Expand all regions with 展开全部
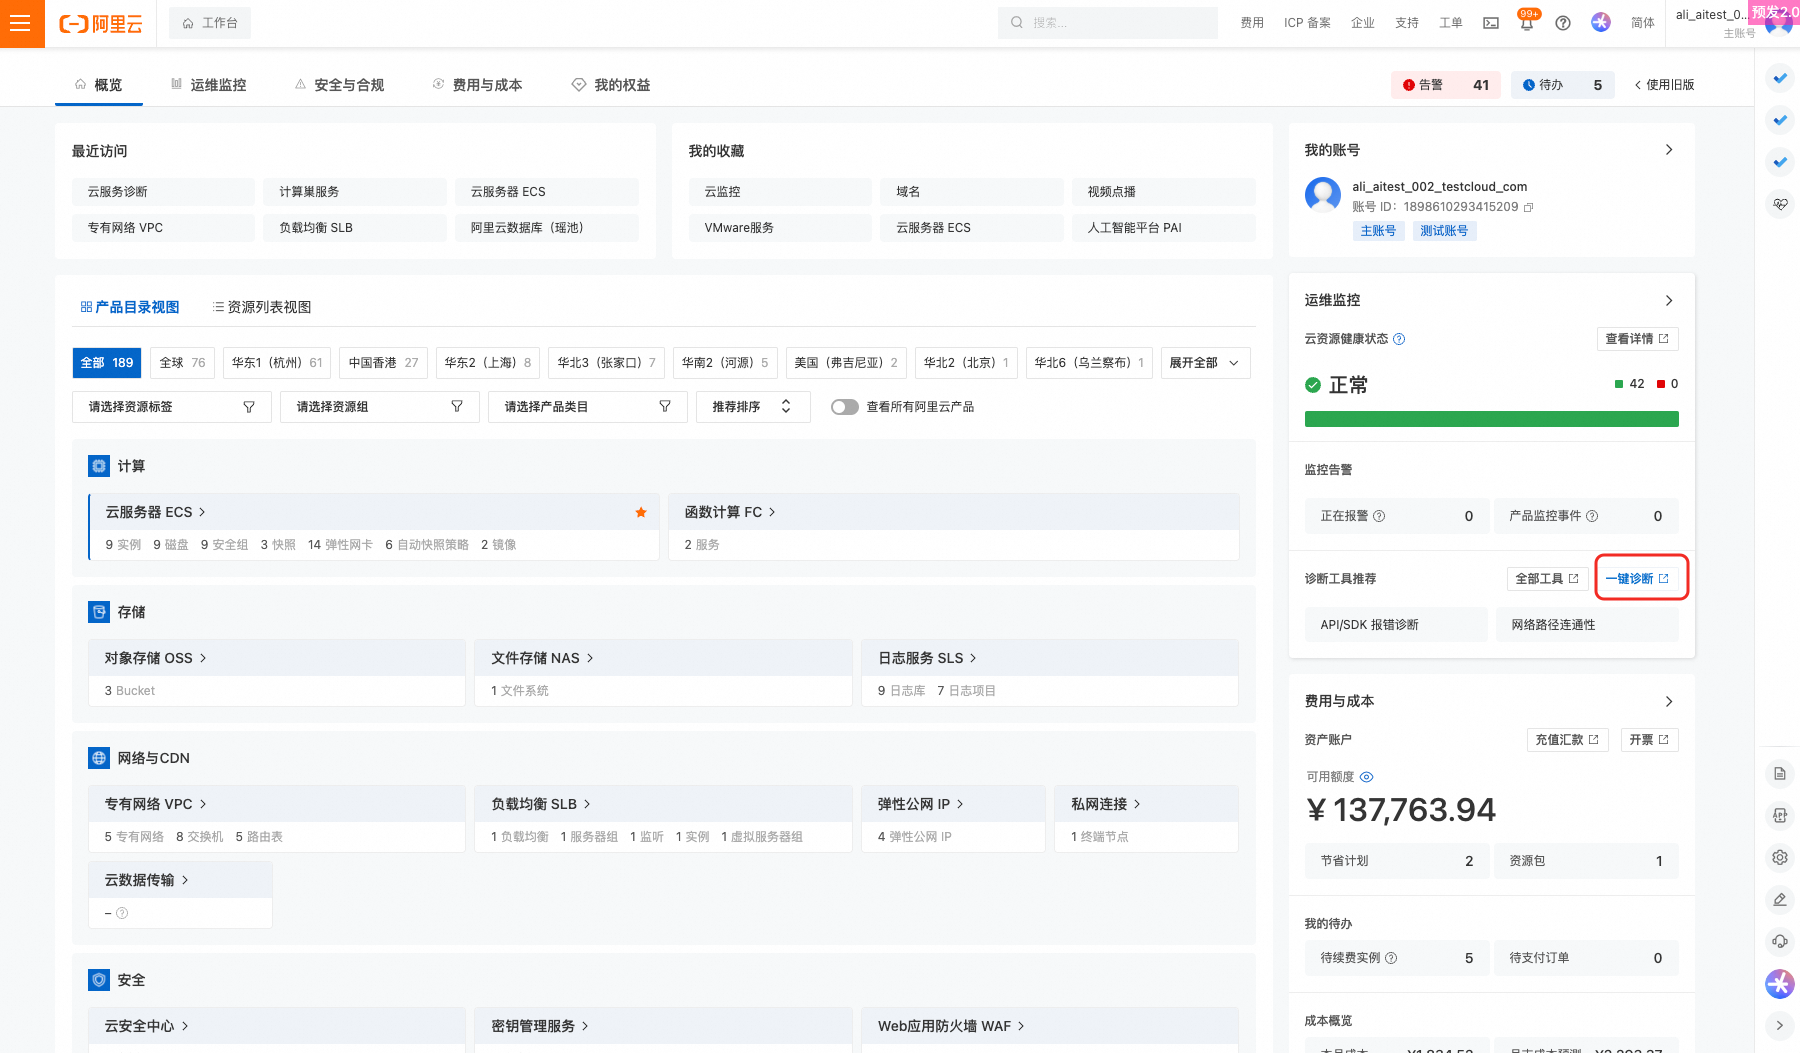The image size is (1800, 1053). pos(1205,363)
